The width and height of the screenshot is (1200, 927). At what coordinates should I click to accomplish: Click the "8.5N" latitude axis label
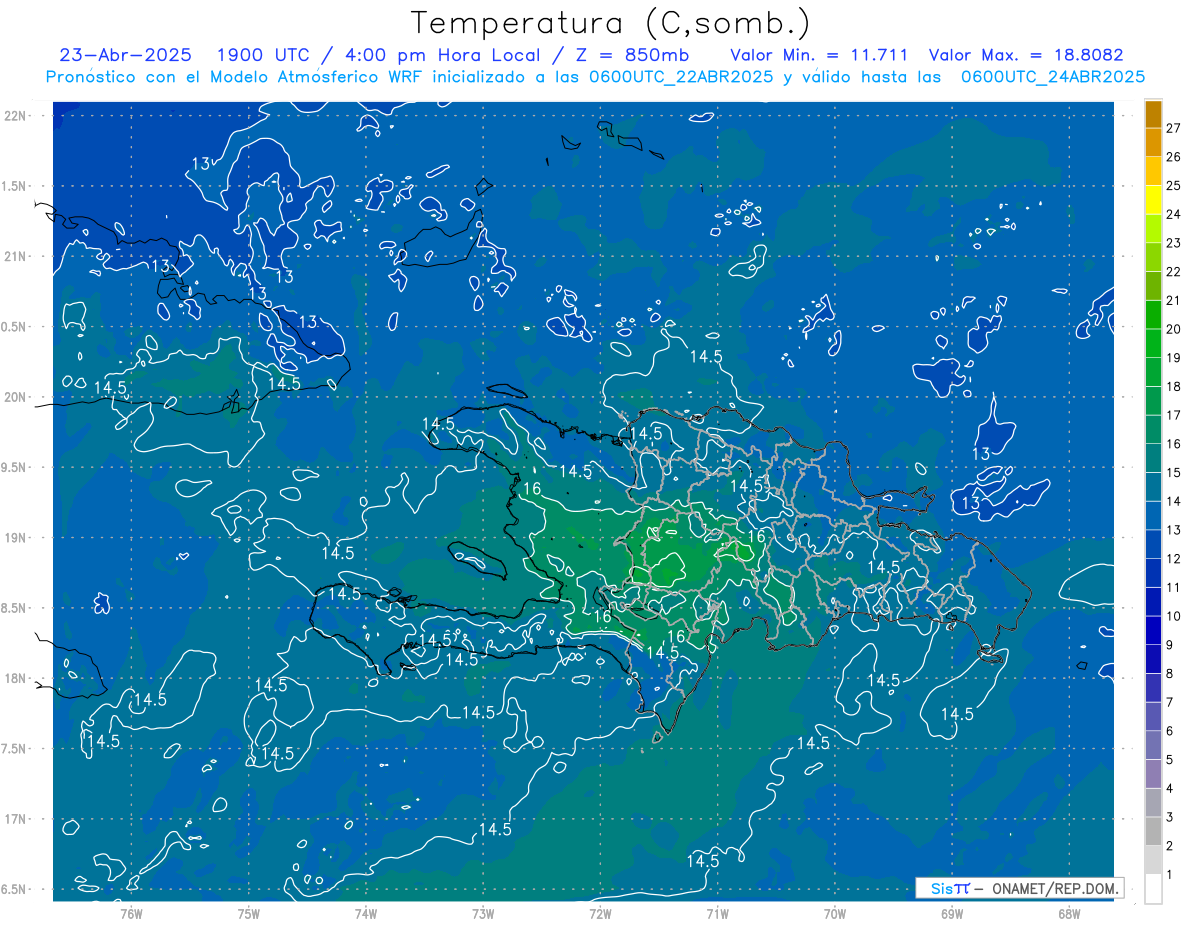click(x=14, y=608)
